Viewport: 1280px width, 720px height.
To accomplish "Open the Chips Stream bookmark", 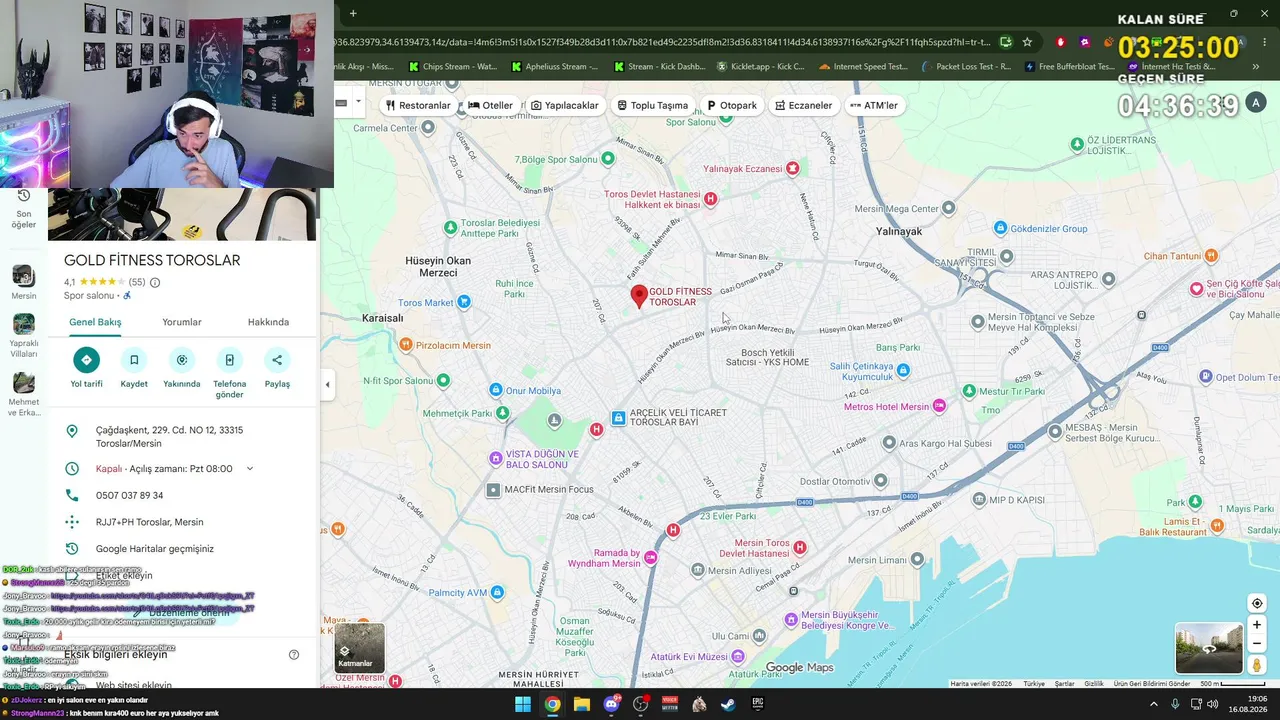I will click(453, 67).
